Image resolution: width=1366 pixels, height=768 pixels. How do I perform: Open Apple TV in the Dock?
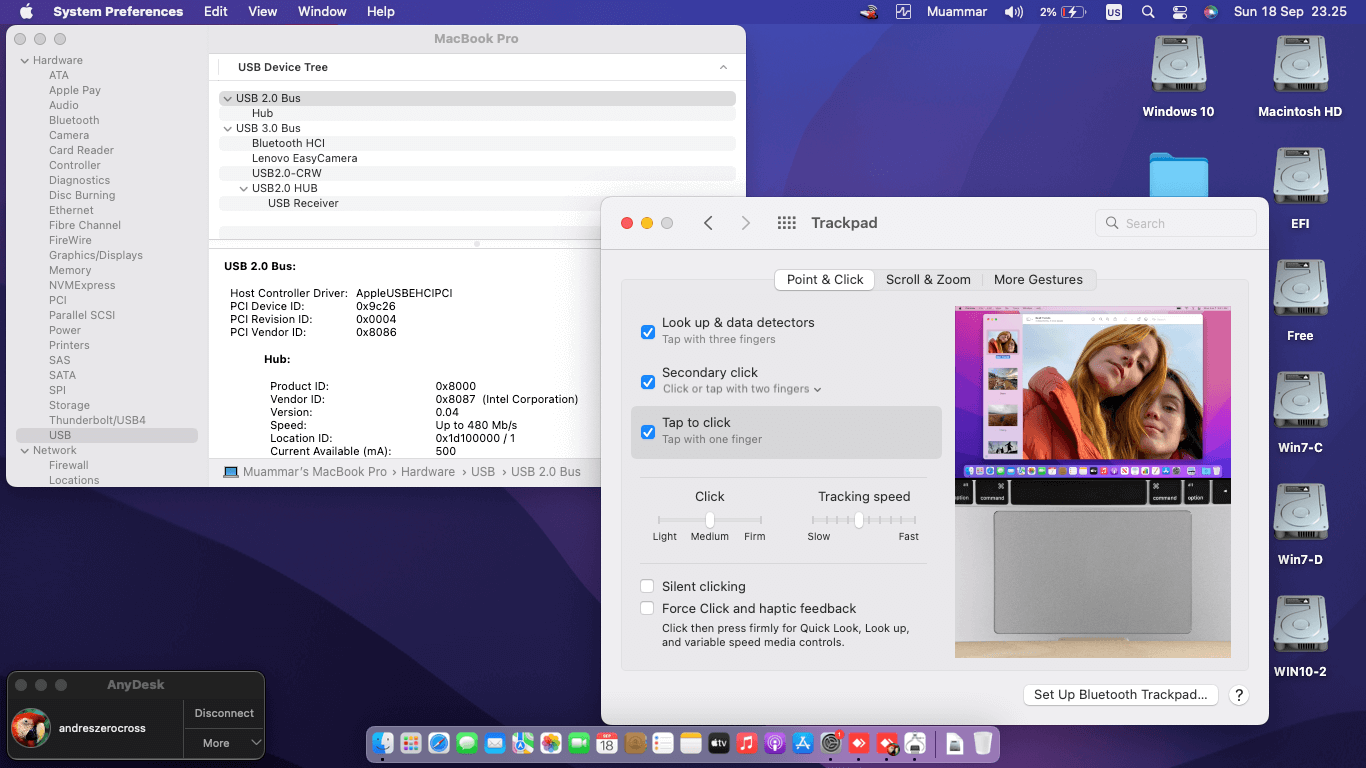(x=718, y=743)
